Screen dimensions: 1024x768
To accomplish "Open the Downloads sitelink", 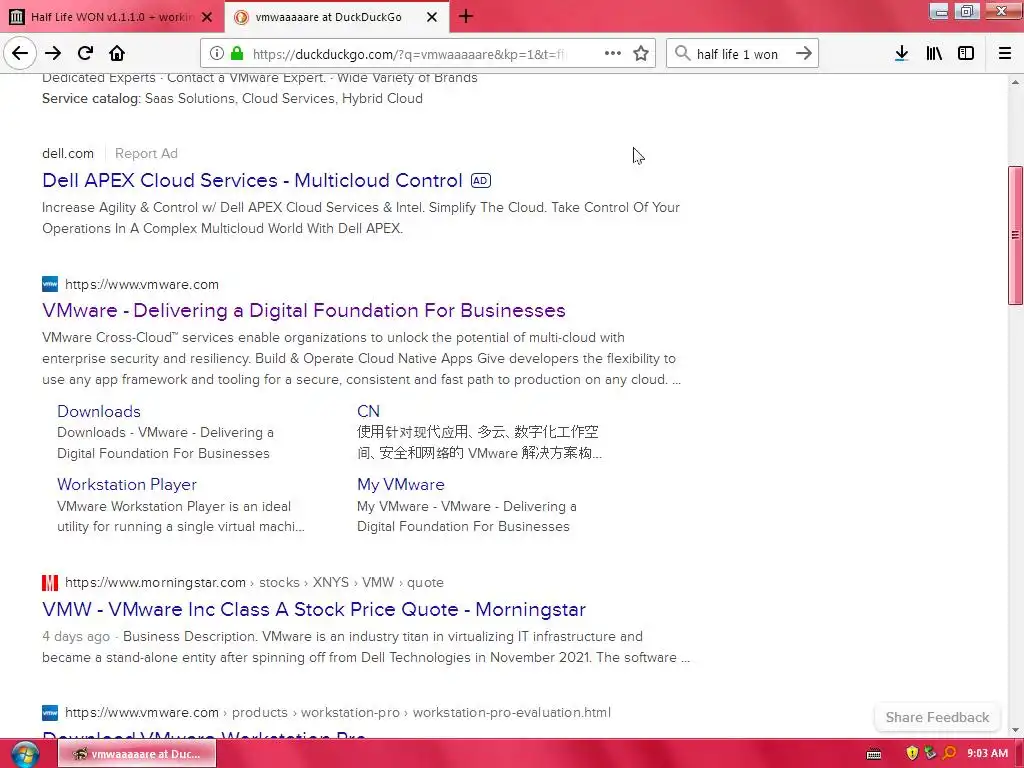I will pos(99,411).
